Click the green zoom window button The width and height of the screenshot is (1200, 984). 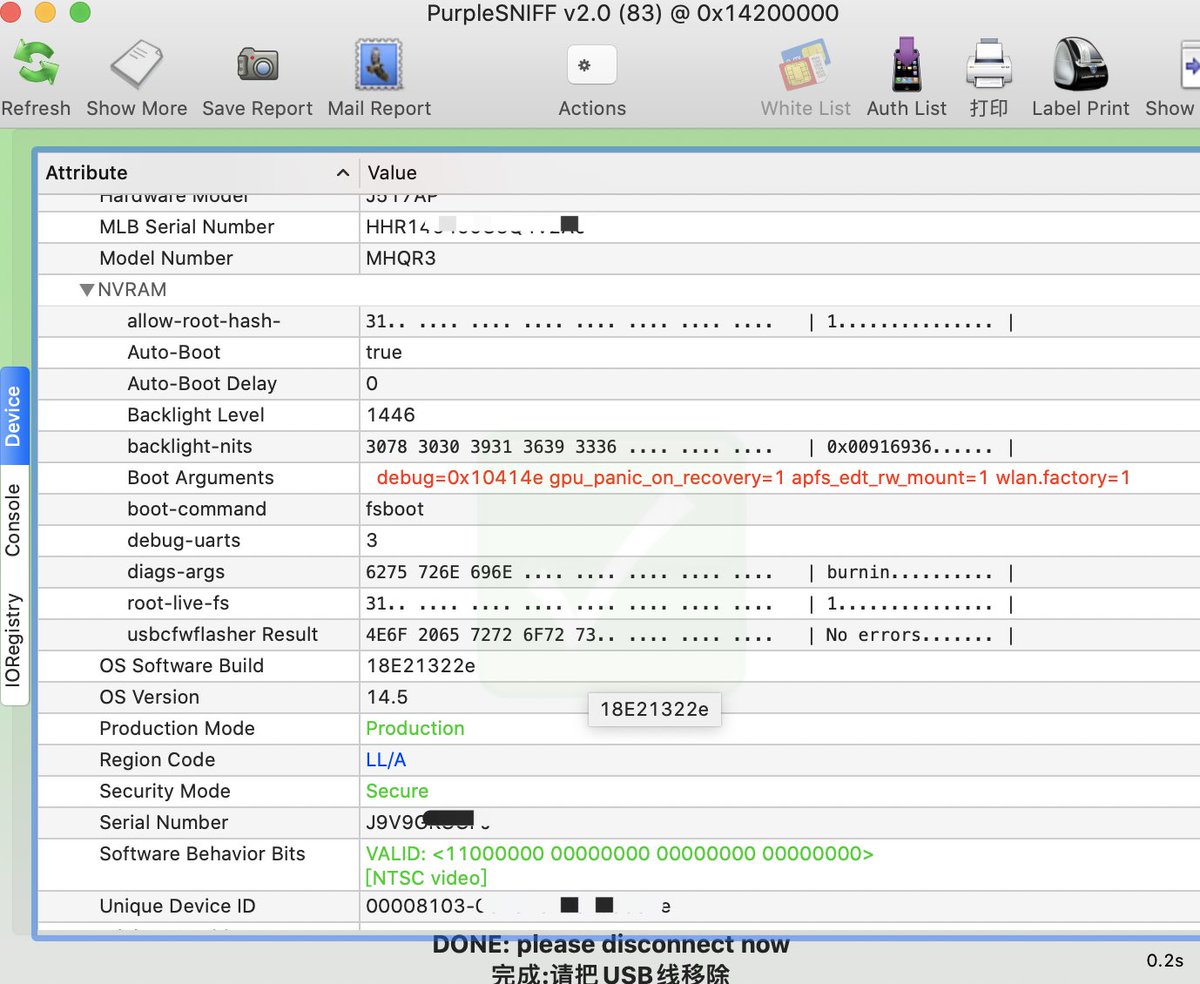pyautogui.click(x=79, y=13)
